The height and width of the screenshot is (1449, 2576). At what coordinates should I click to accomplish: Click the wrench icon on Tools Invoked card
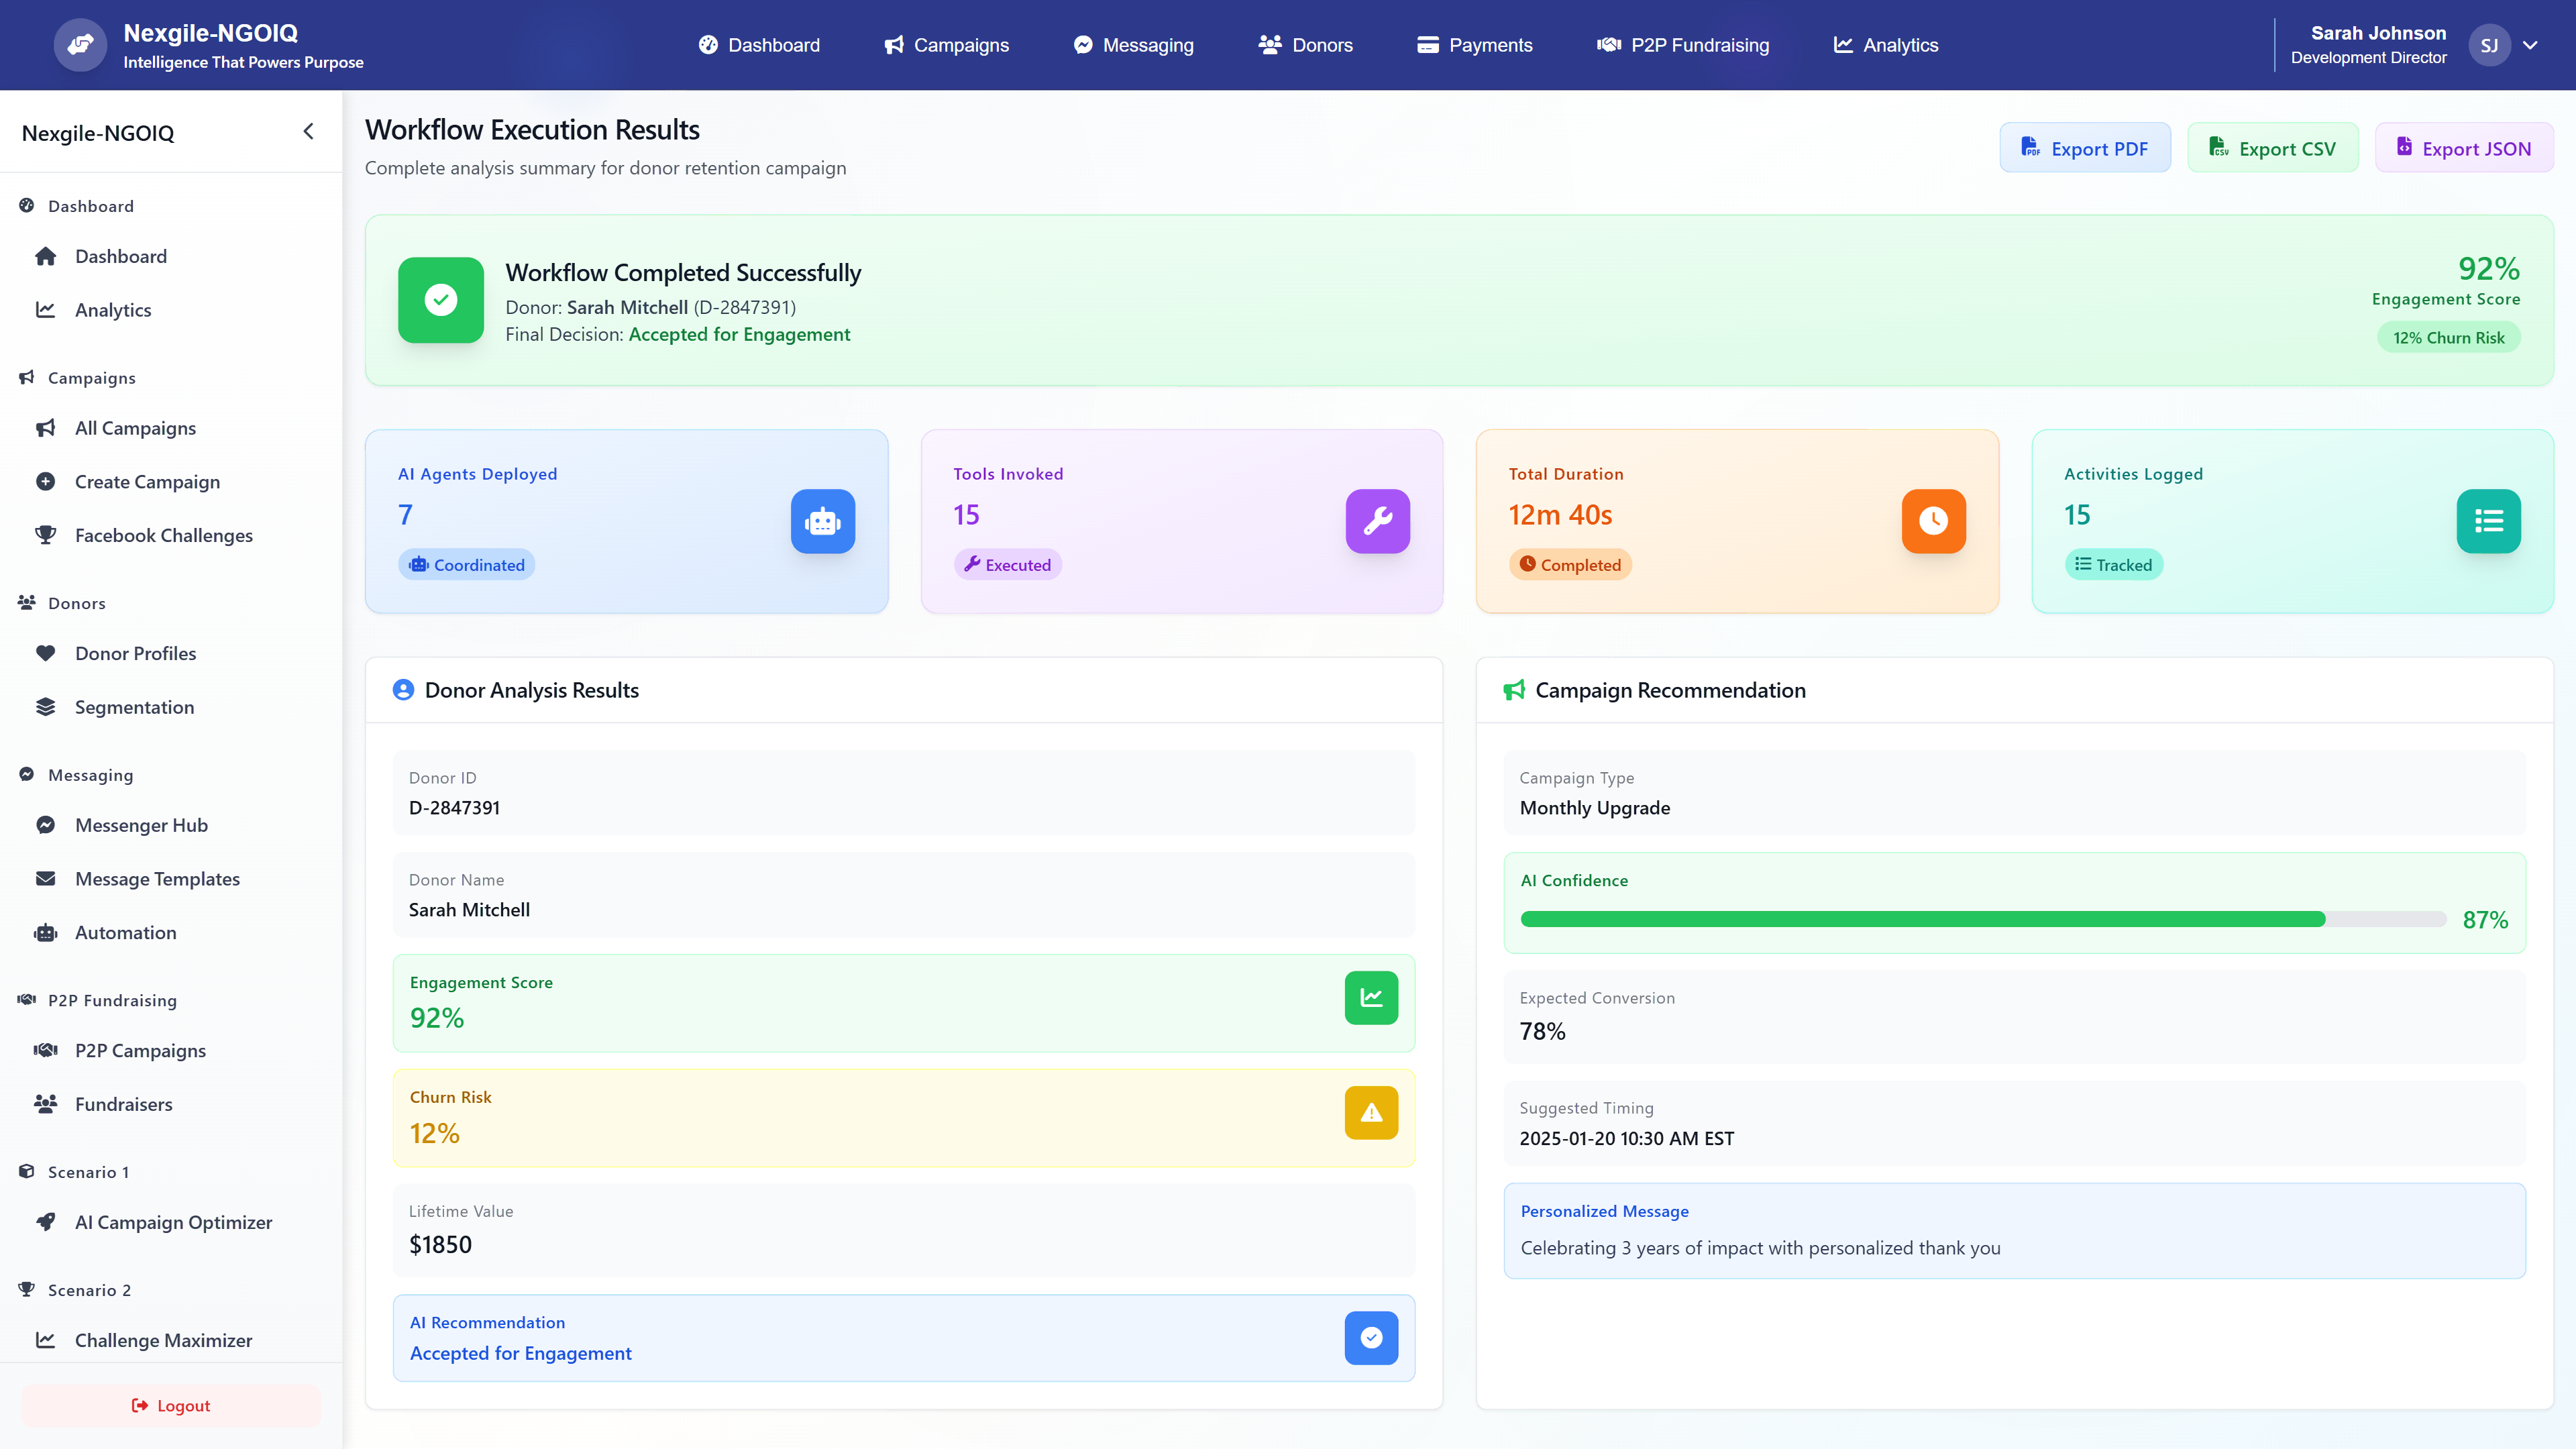click(1378, 521)
